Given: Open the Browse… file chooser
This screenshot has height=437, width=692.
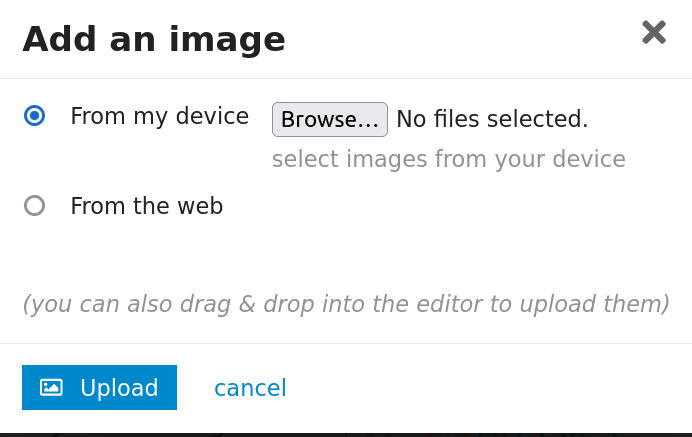Looking at the screenshot, I should pyautogui.click(x=330, y=119).
